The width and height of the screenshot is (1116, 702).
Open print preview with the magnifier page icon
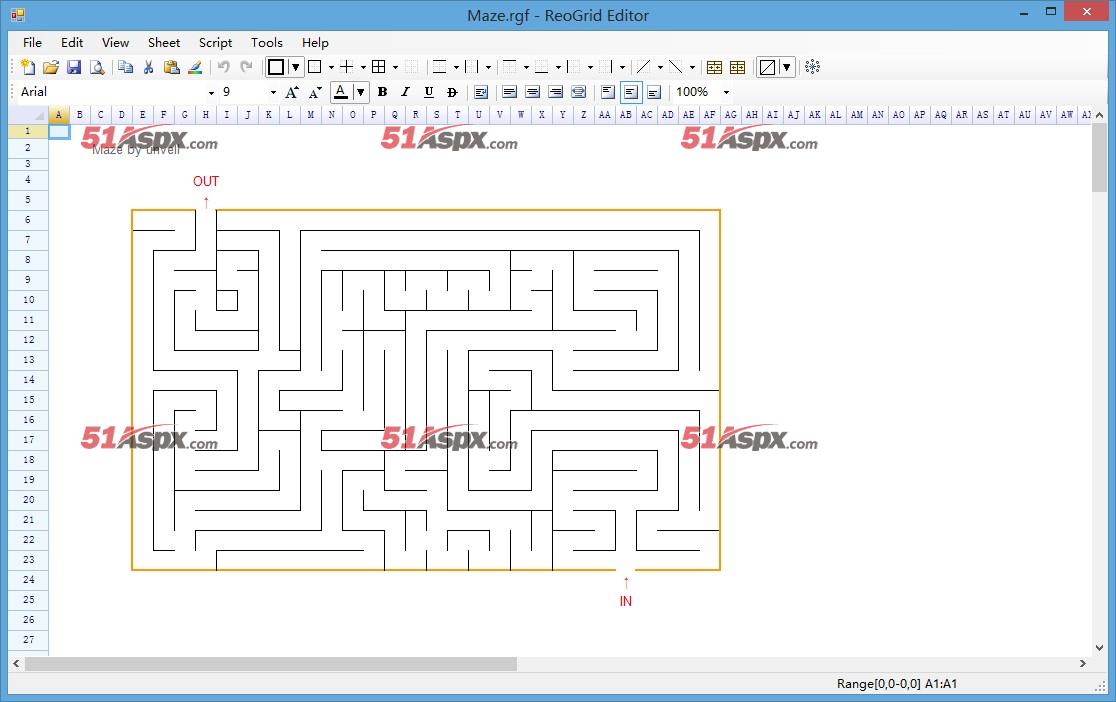coord(97,67)
